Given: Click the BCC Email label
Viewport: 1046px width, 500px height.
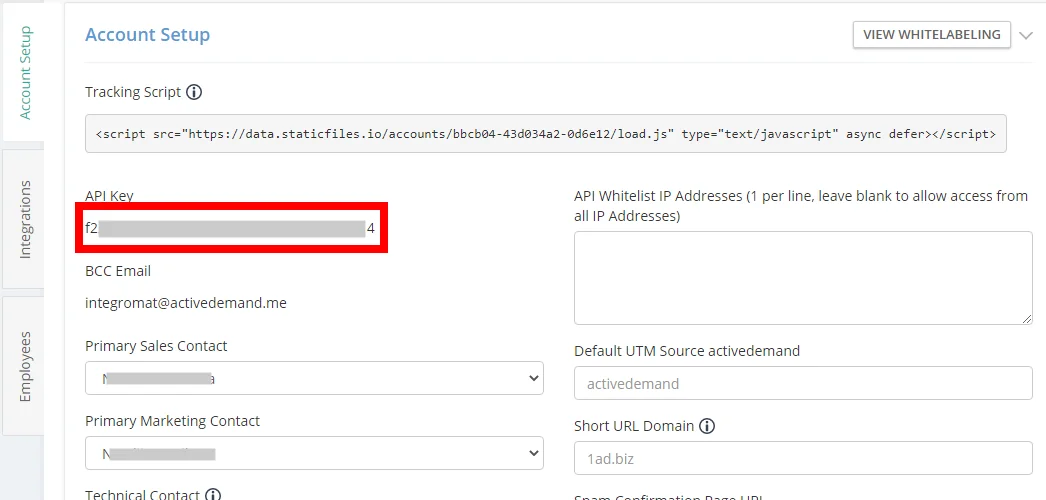Looking at the screenshot, I should 118,271.
